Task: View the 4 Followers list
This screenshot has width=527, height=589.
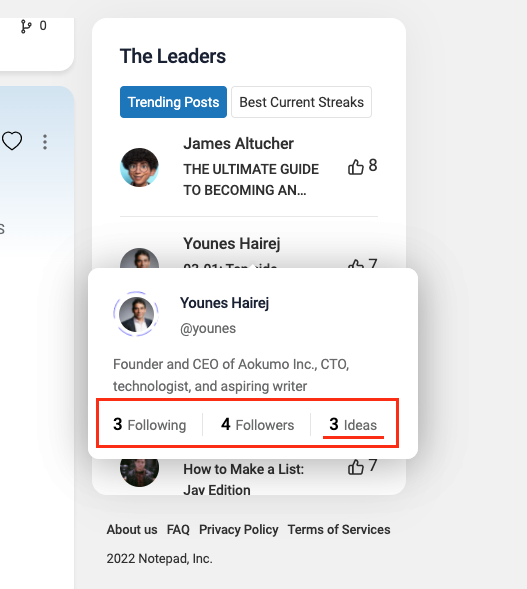Action: (258, 424)
